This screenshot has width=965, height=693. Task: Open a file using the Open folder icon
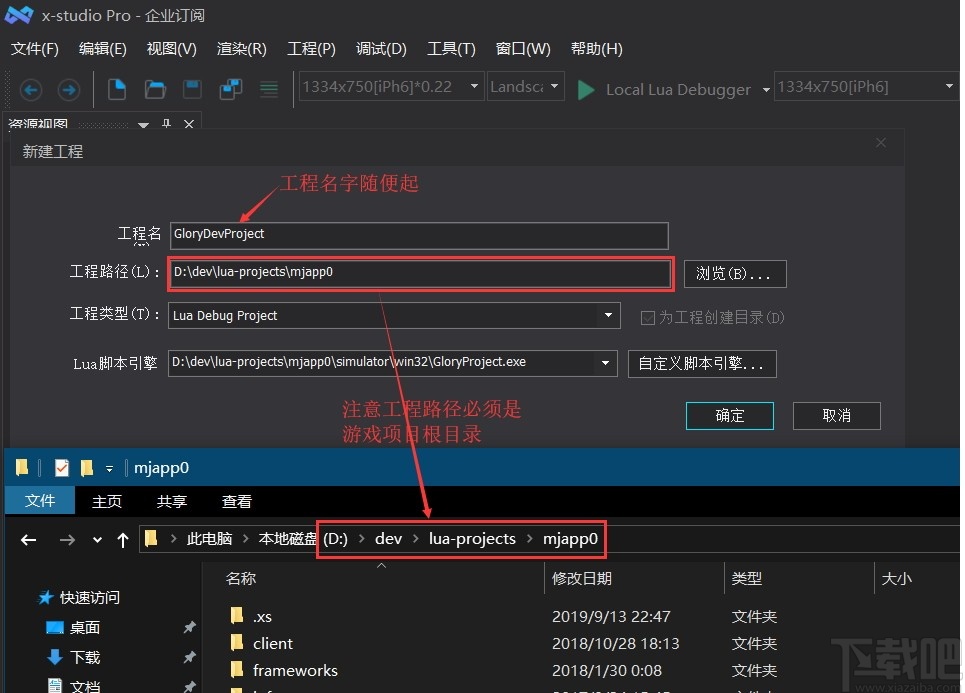[x=154, y=89]
